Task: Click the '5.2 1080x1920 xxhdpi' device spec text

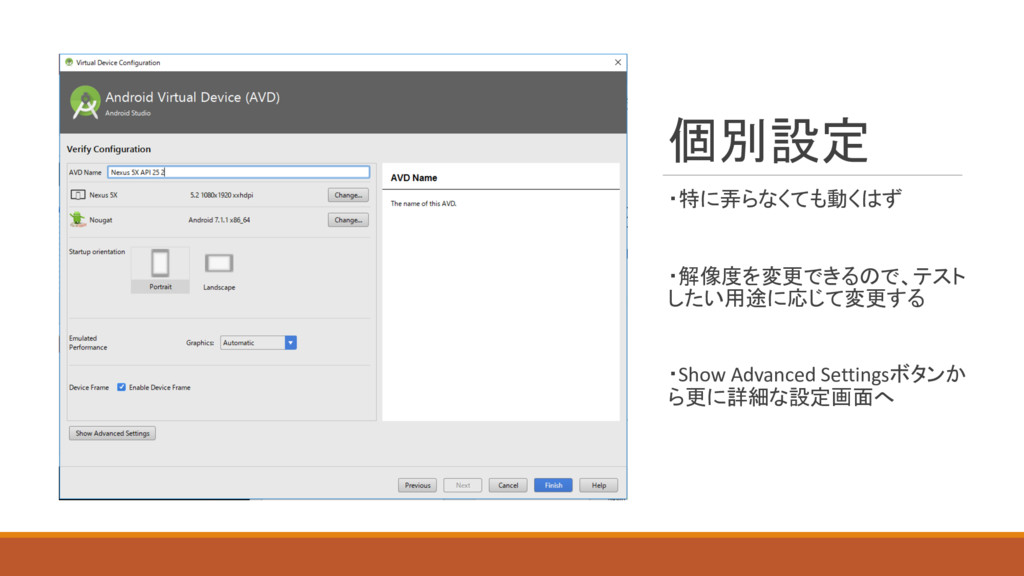Action: click(x=222, y=195)
